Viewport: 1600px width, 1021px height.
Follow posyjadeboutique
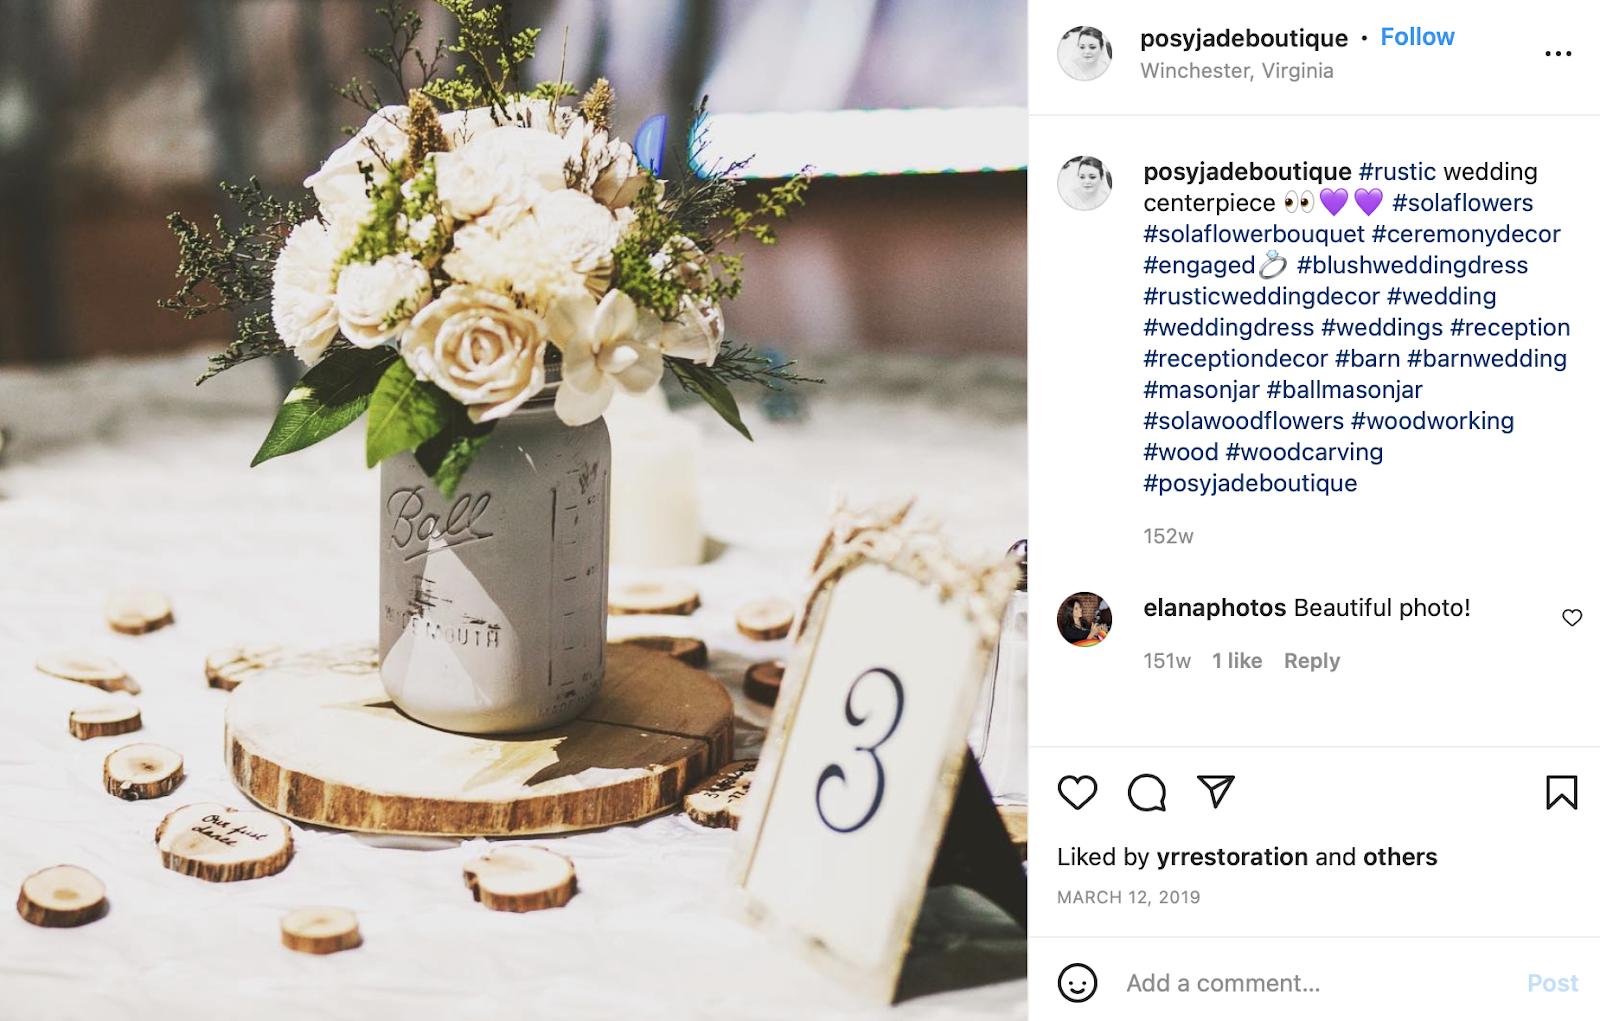(1417, 37)
